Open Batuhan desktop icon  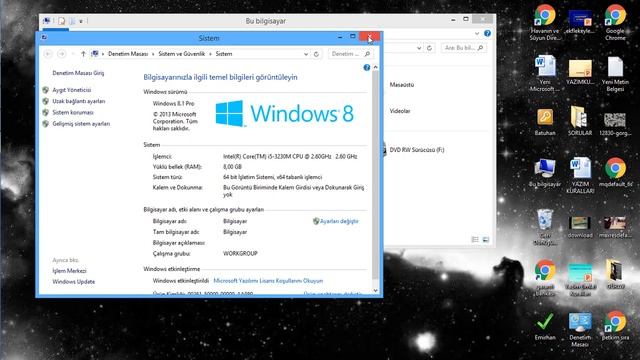click(545, 122)
